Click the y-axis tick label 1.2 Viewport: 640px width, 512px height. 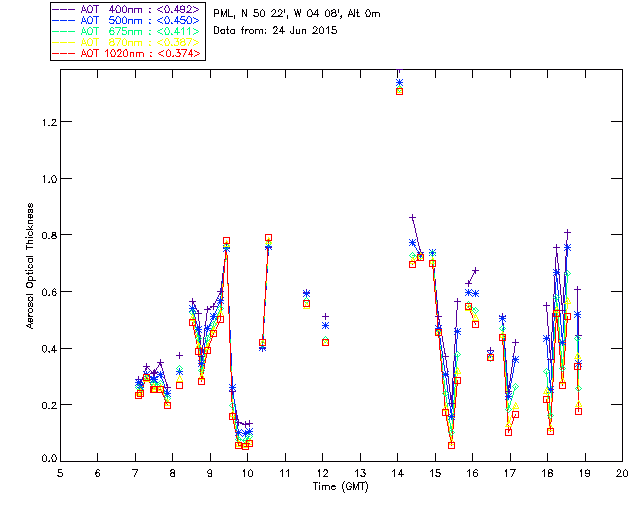[x=42, y=122]
